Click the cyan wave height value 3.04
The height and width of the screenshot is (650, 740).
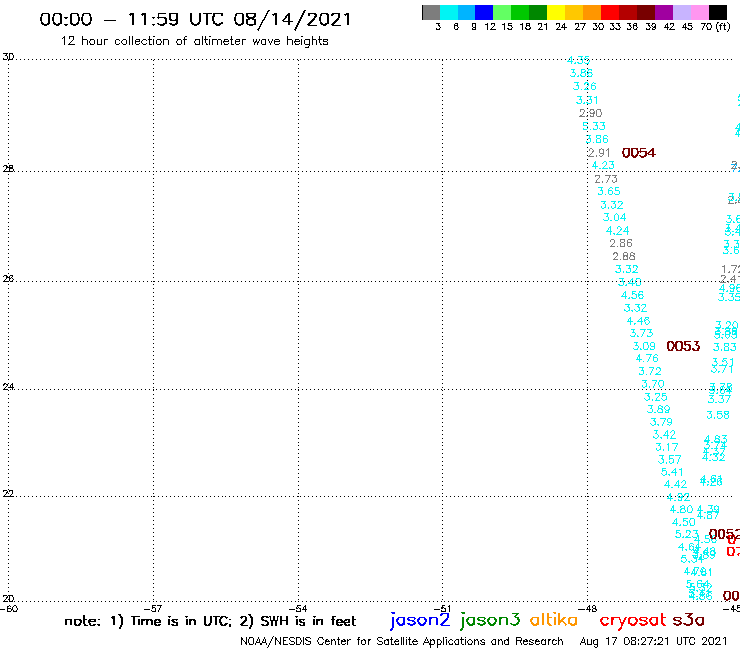(614, 217)
